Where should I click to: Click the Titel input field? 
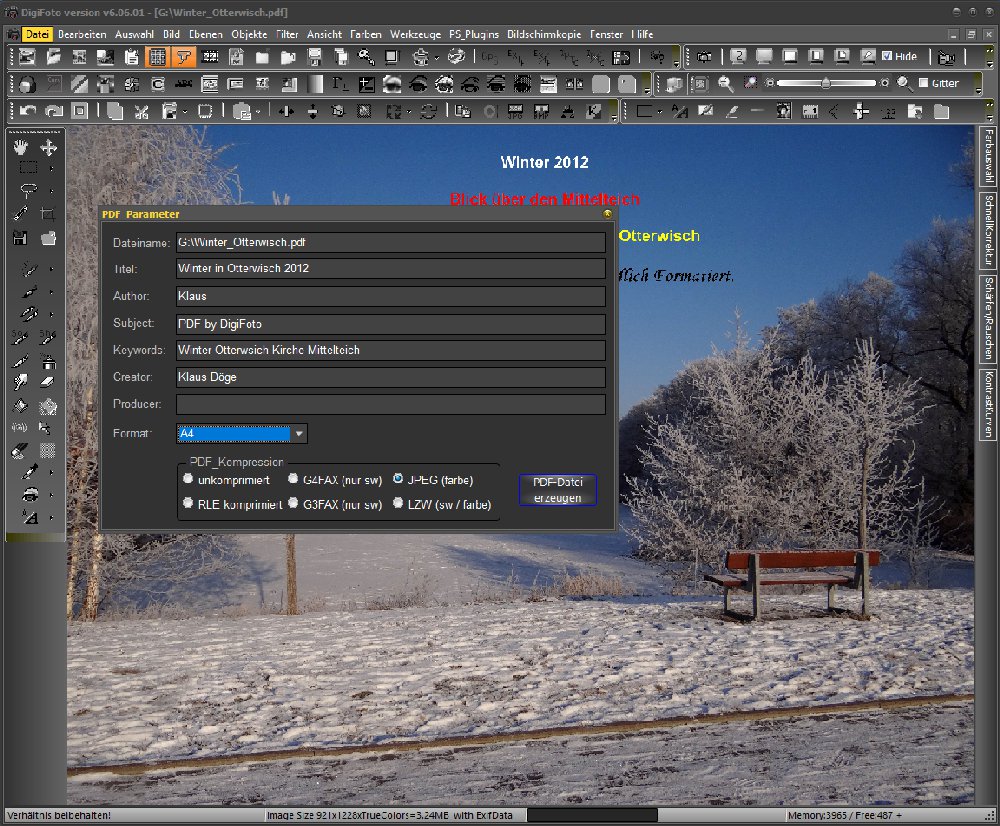(390, 269)
